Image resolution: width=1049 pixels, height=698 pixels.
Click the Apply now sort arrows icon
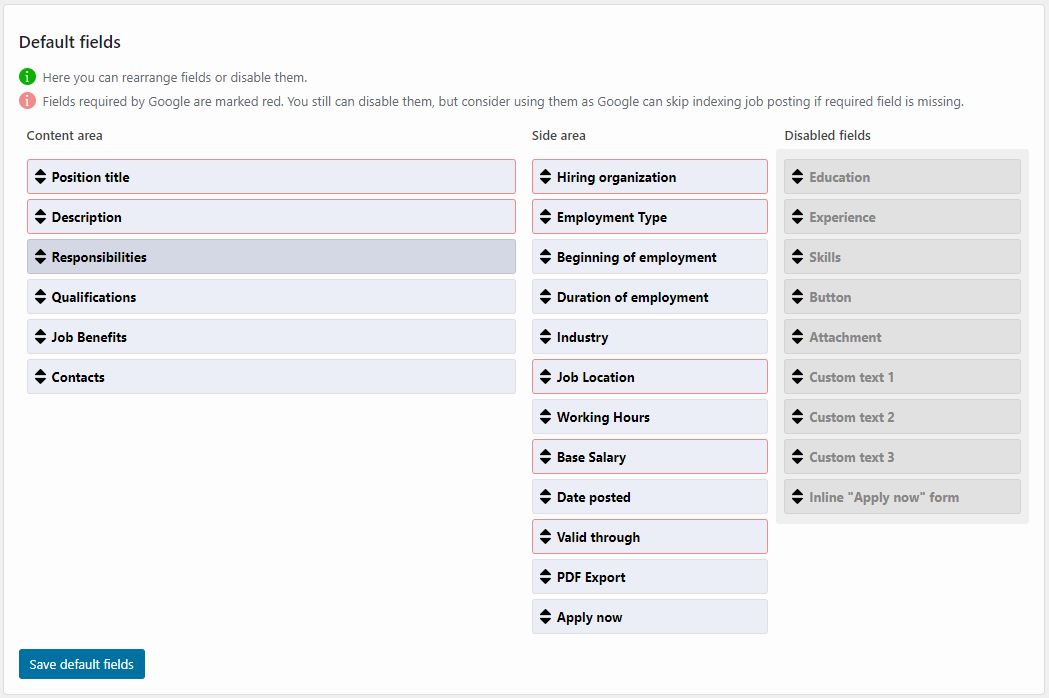click(545, 617)
